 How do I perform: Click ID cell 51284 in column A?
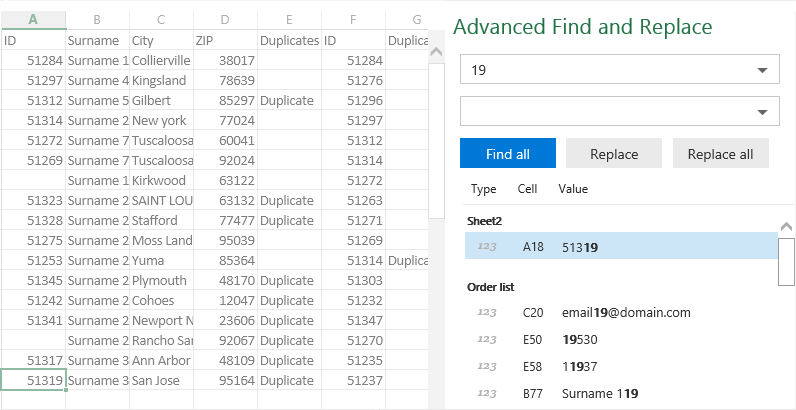pyautogui.click(x=34, y=60)
